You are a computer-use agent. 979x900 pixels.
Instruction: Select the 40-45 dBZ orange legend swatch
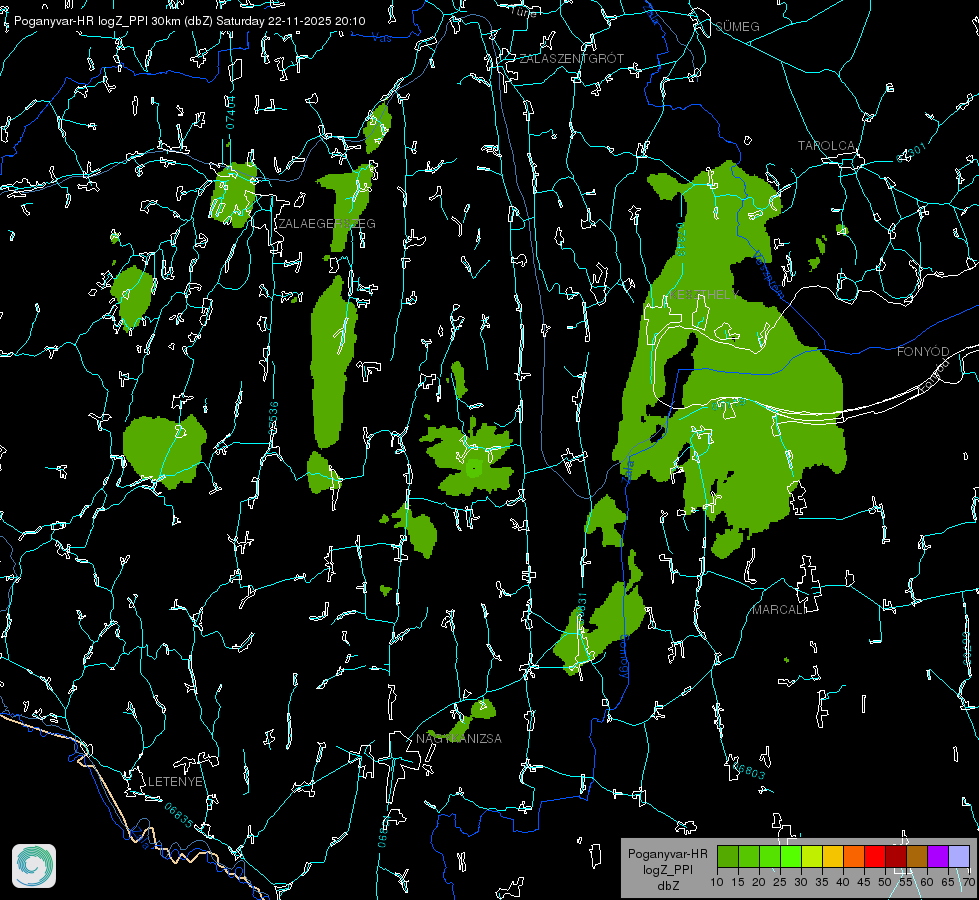coord(854,856)
